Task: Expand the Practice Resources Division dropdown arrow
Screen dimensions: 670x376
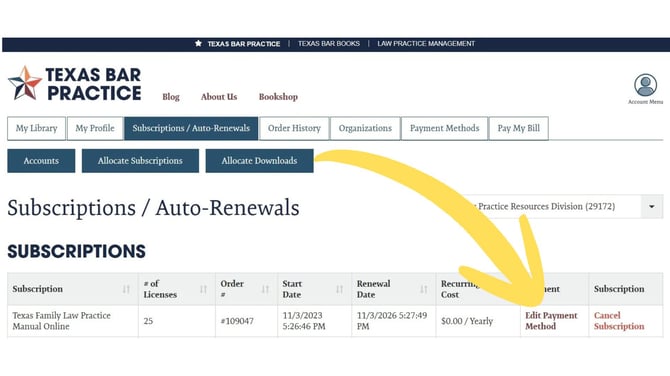Action: [x=652, y=206]
